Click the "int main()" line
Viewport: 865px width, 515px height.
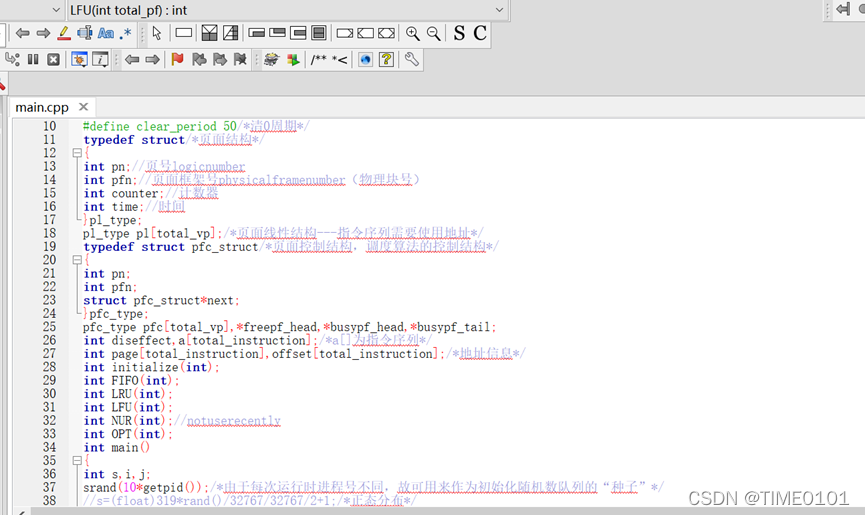116,447
